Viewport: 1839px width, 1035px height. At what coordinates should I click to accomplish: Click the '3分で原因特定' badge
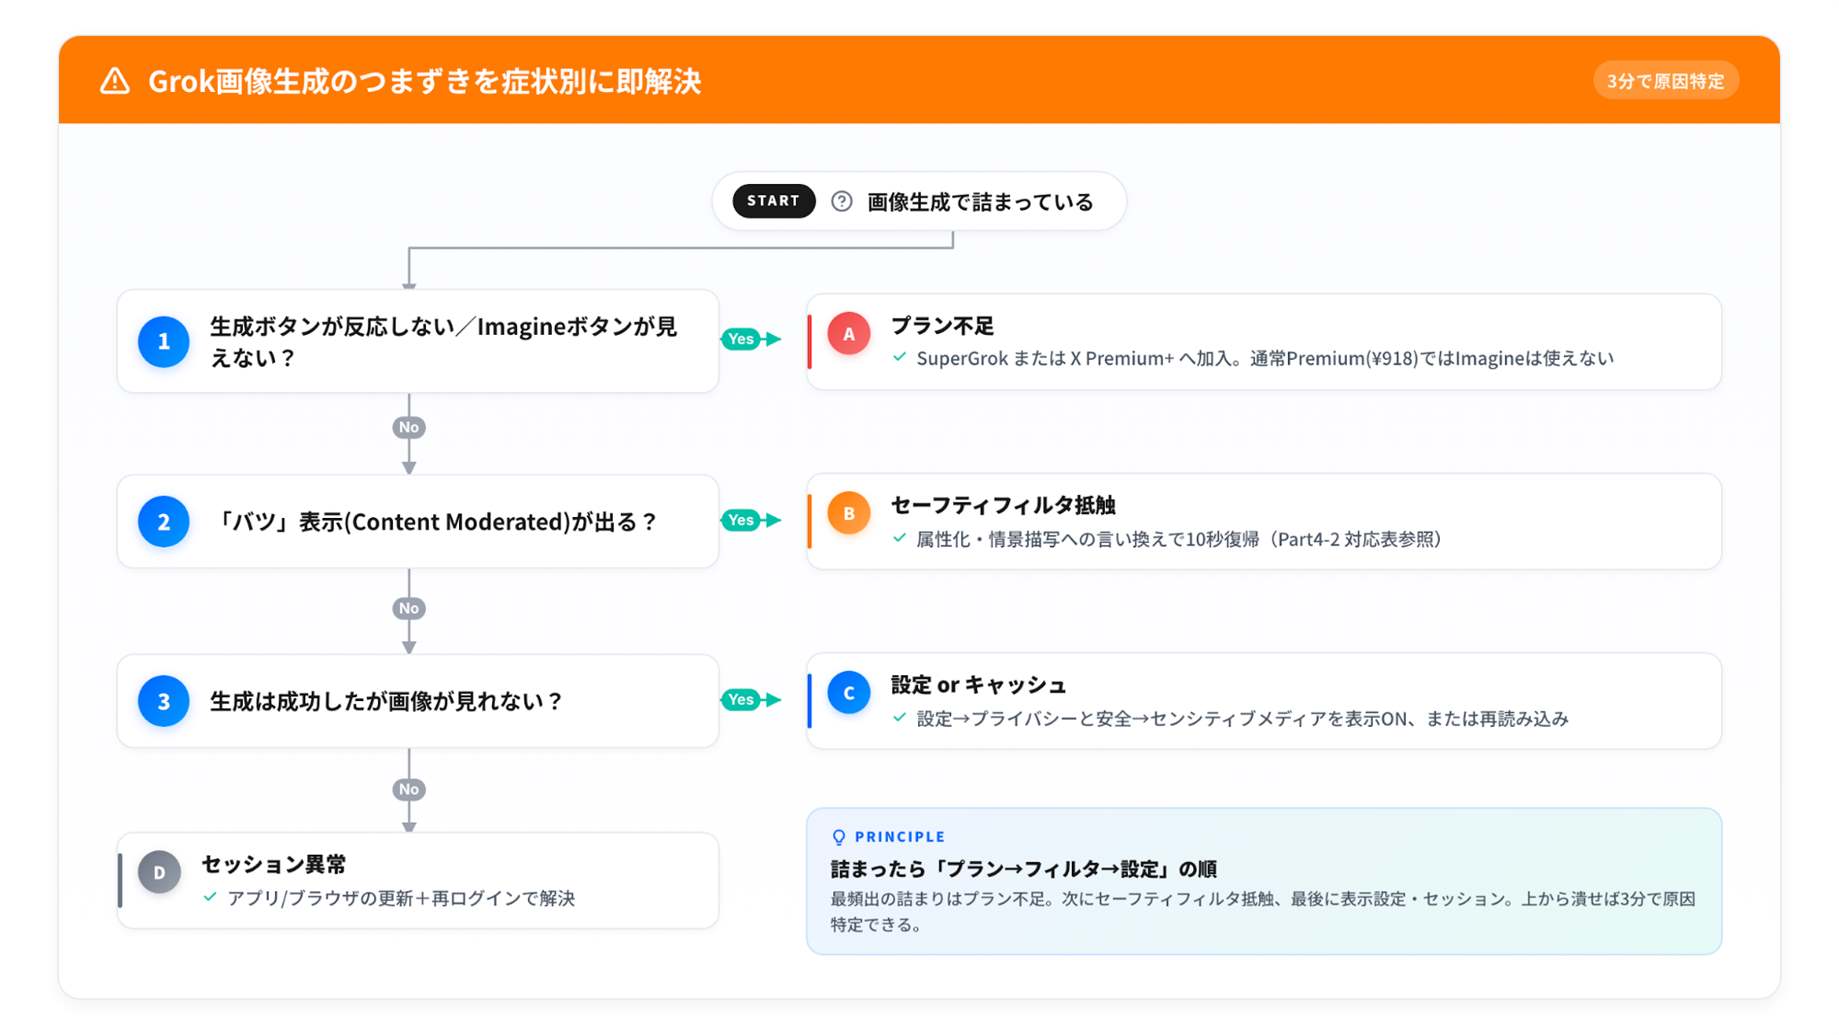click(1665, 81)
